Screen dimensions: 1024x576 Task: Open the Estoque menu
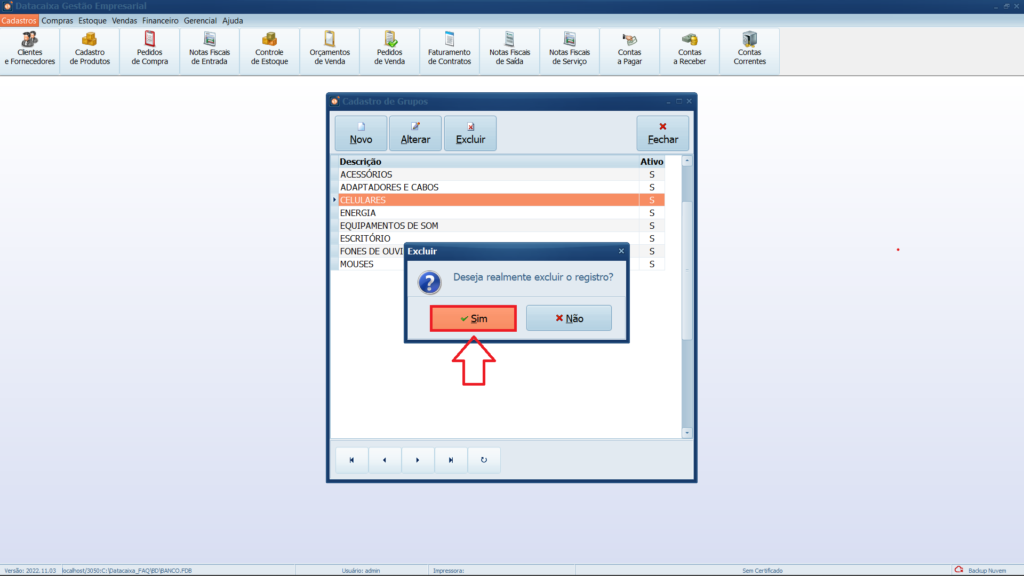click(92, 20)
